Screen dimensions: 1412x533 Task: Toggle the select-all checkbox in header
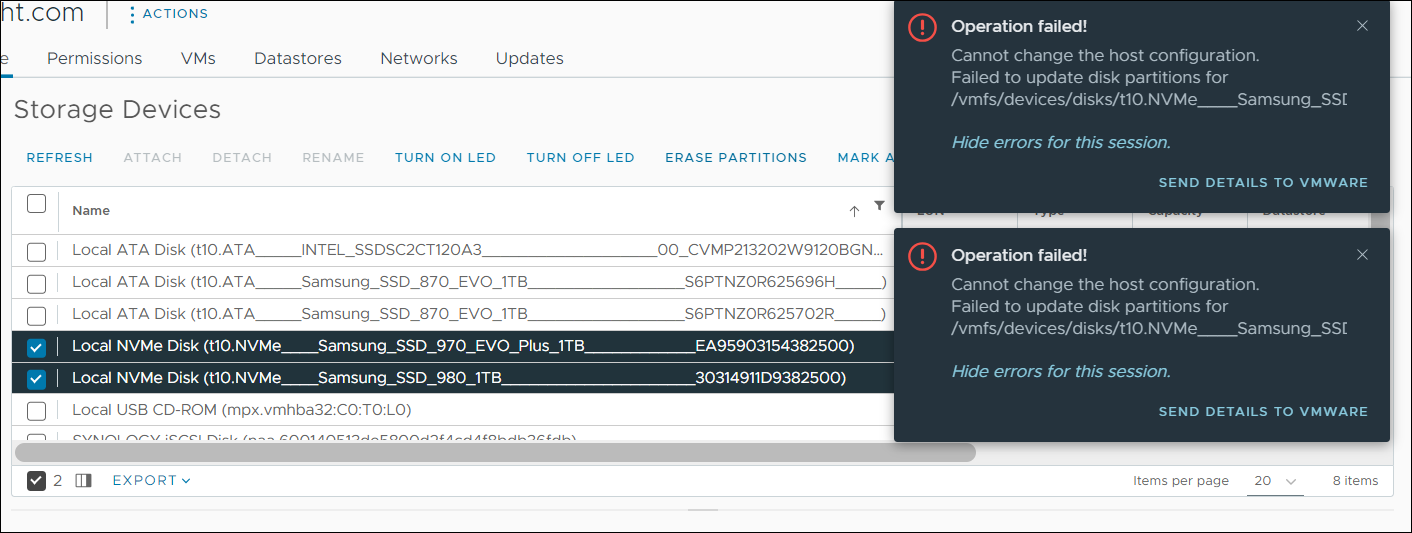pyautogui.click(x=36, y=204)
